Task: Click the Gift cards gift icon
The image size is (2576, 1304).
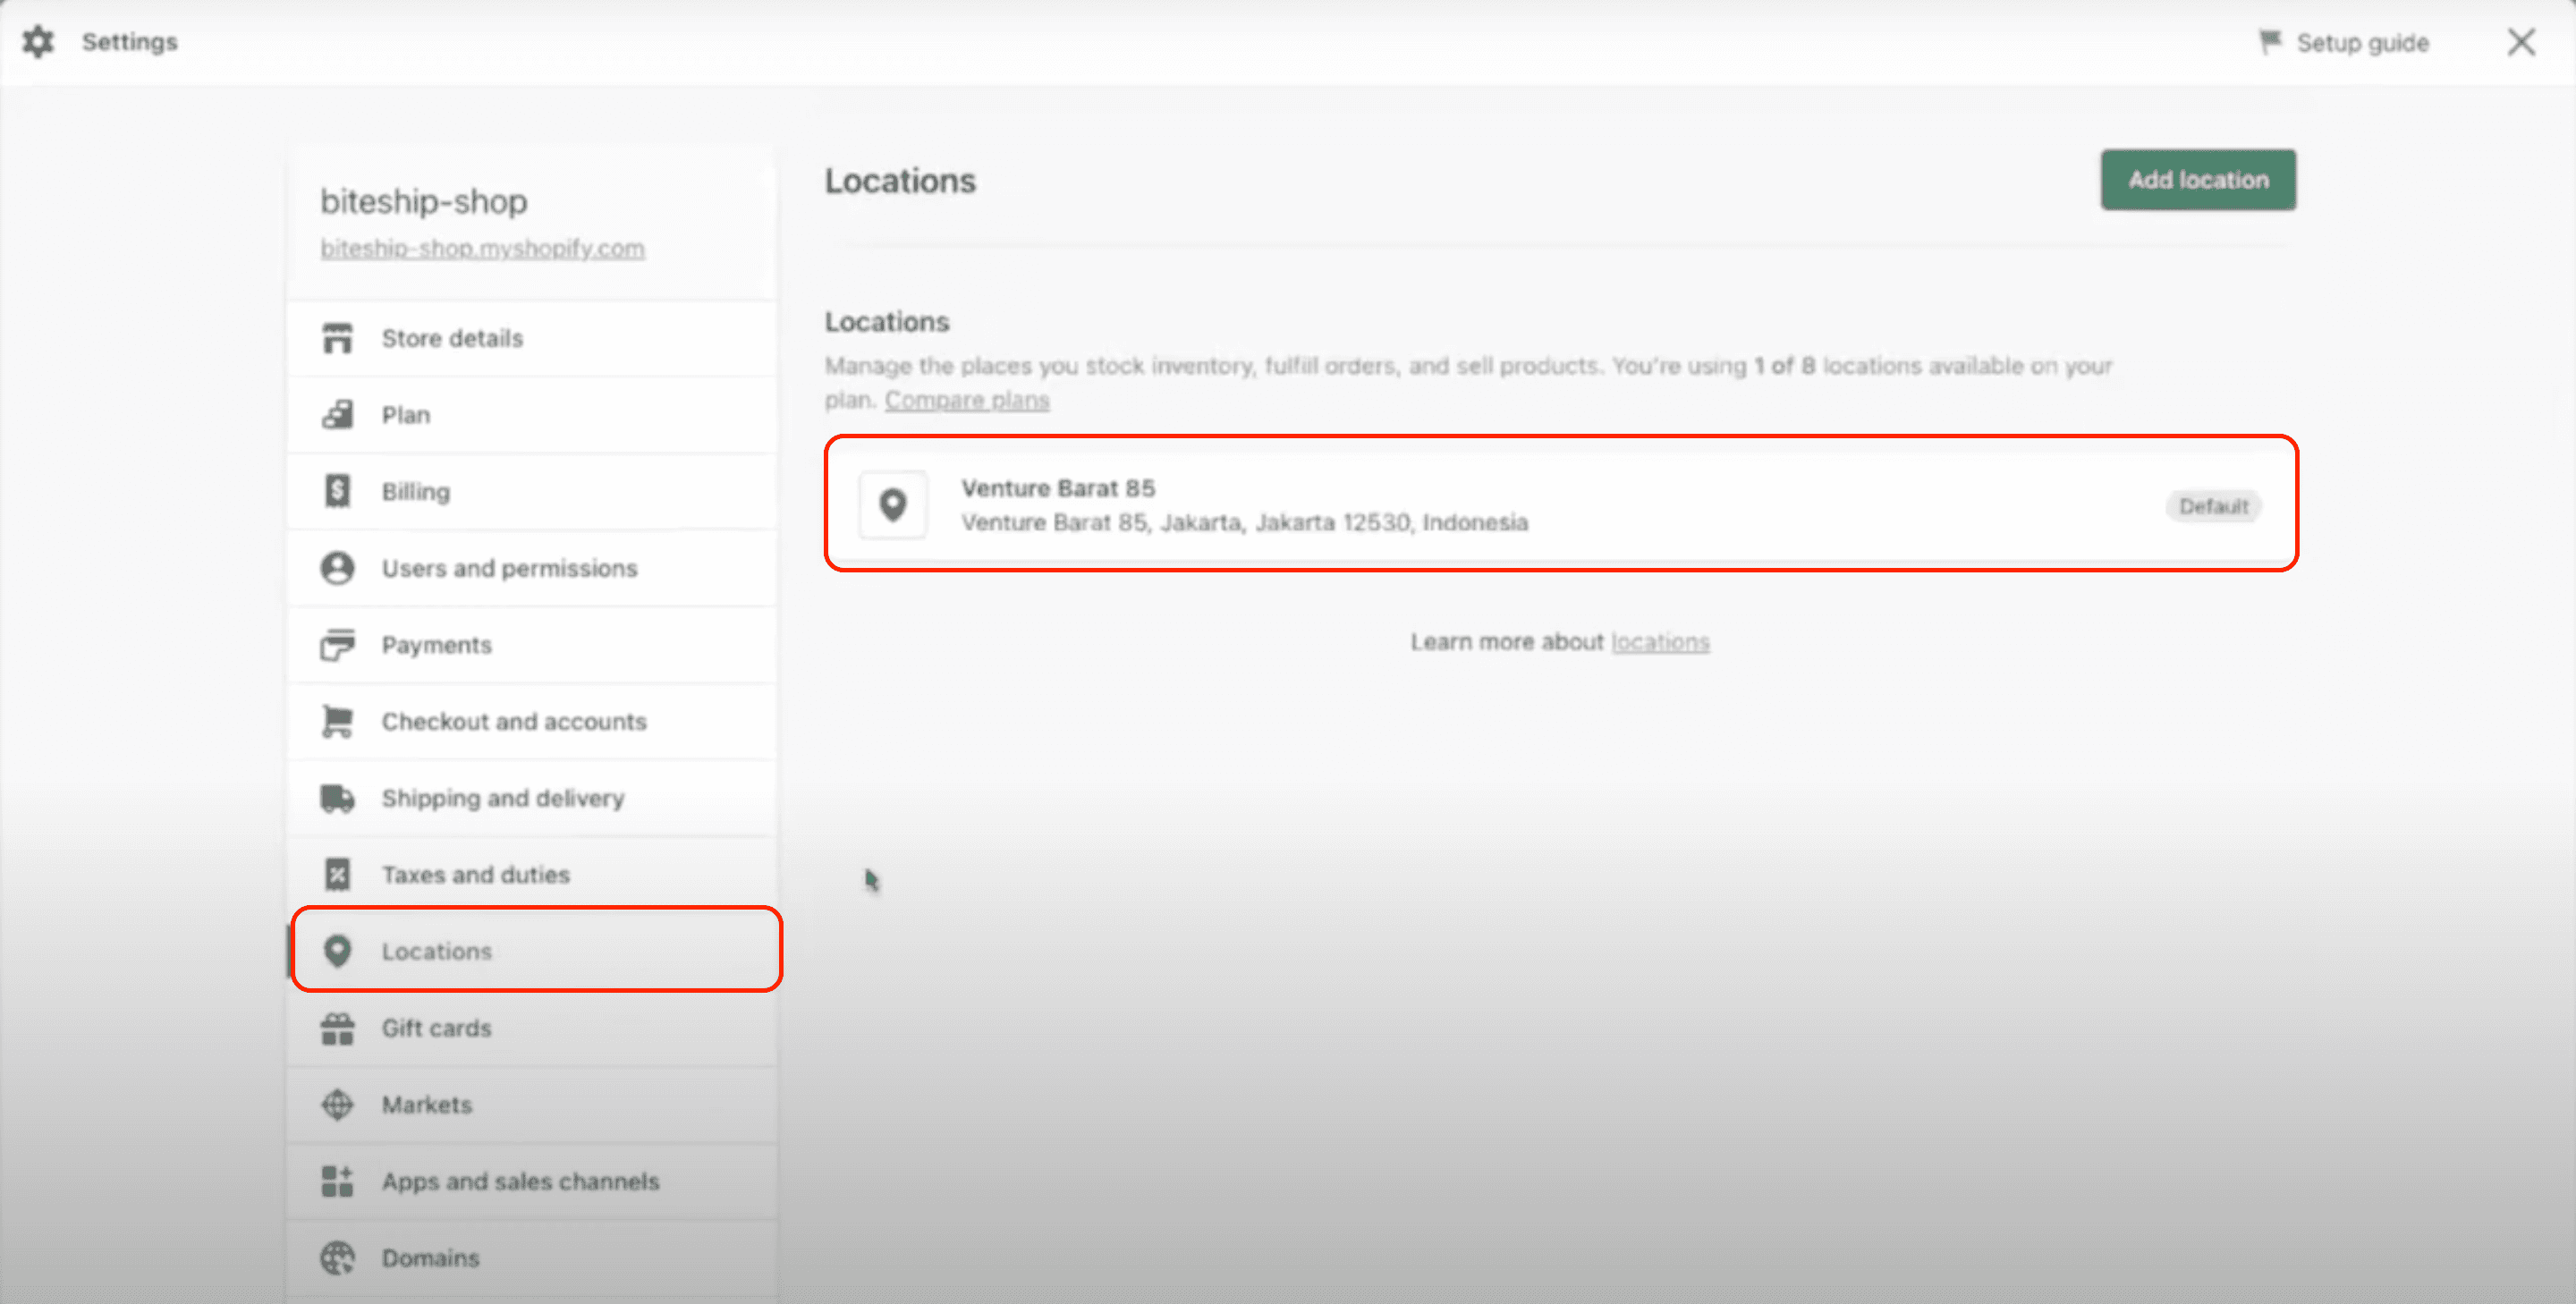Action: coord(337,1028)
